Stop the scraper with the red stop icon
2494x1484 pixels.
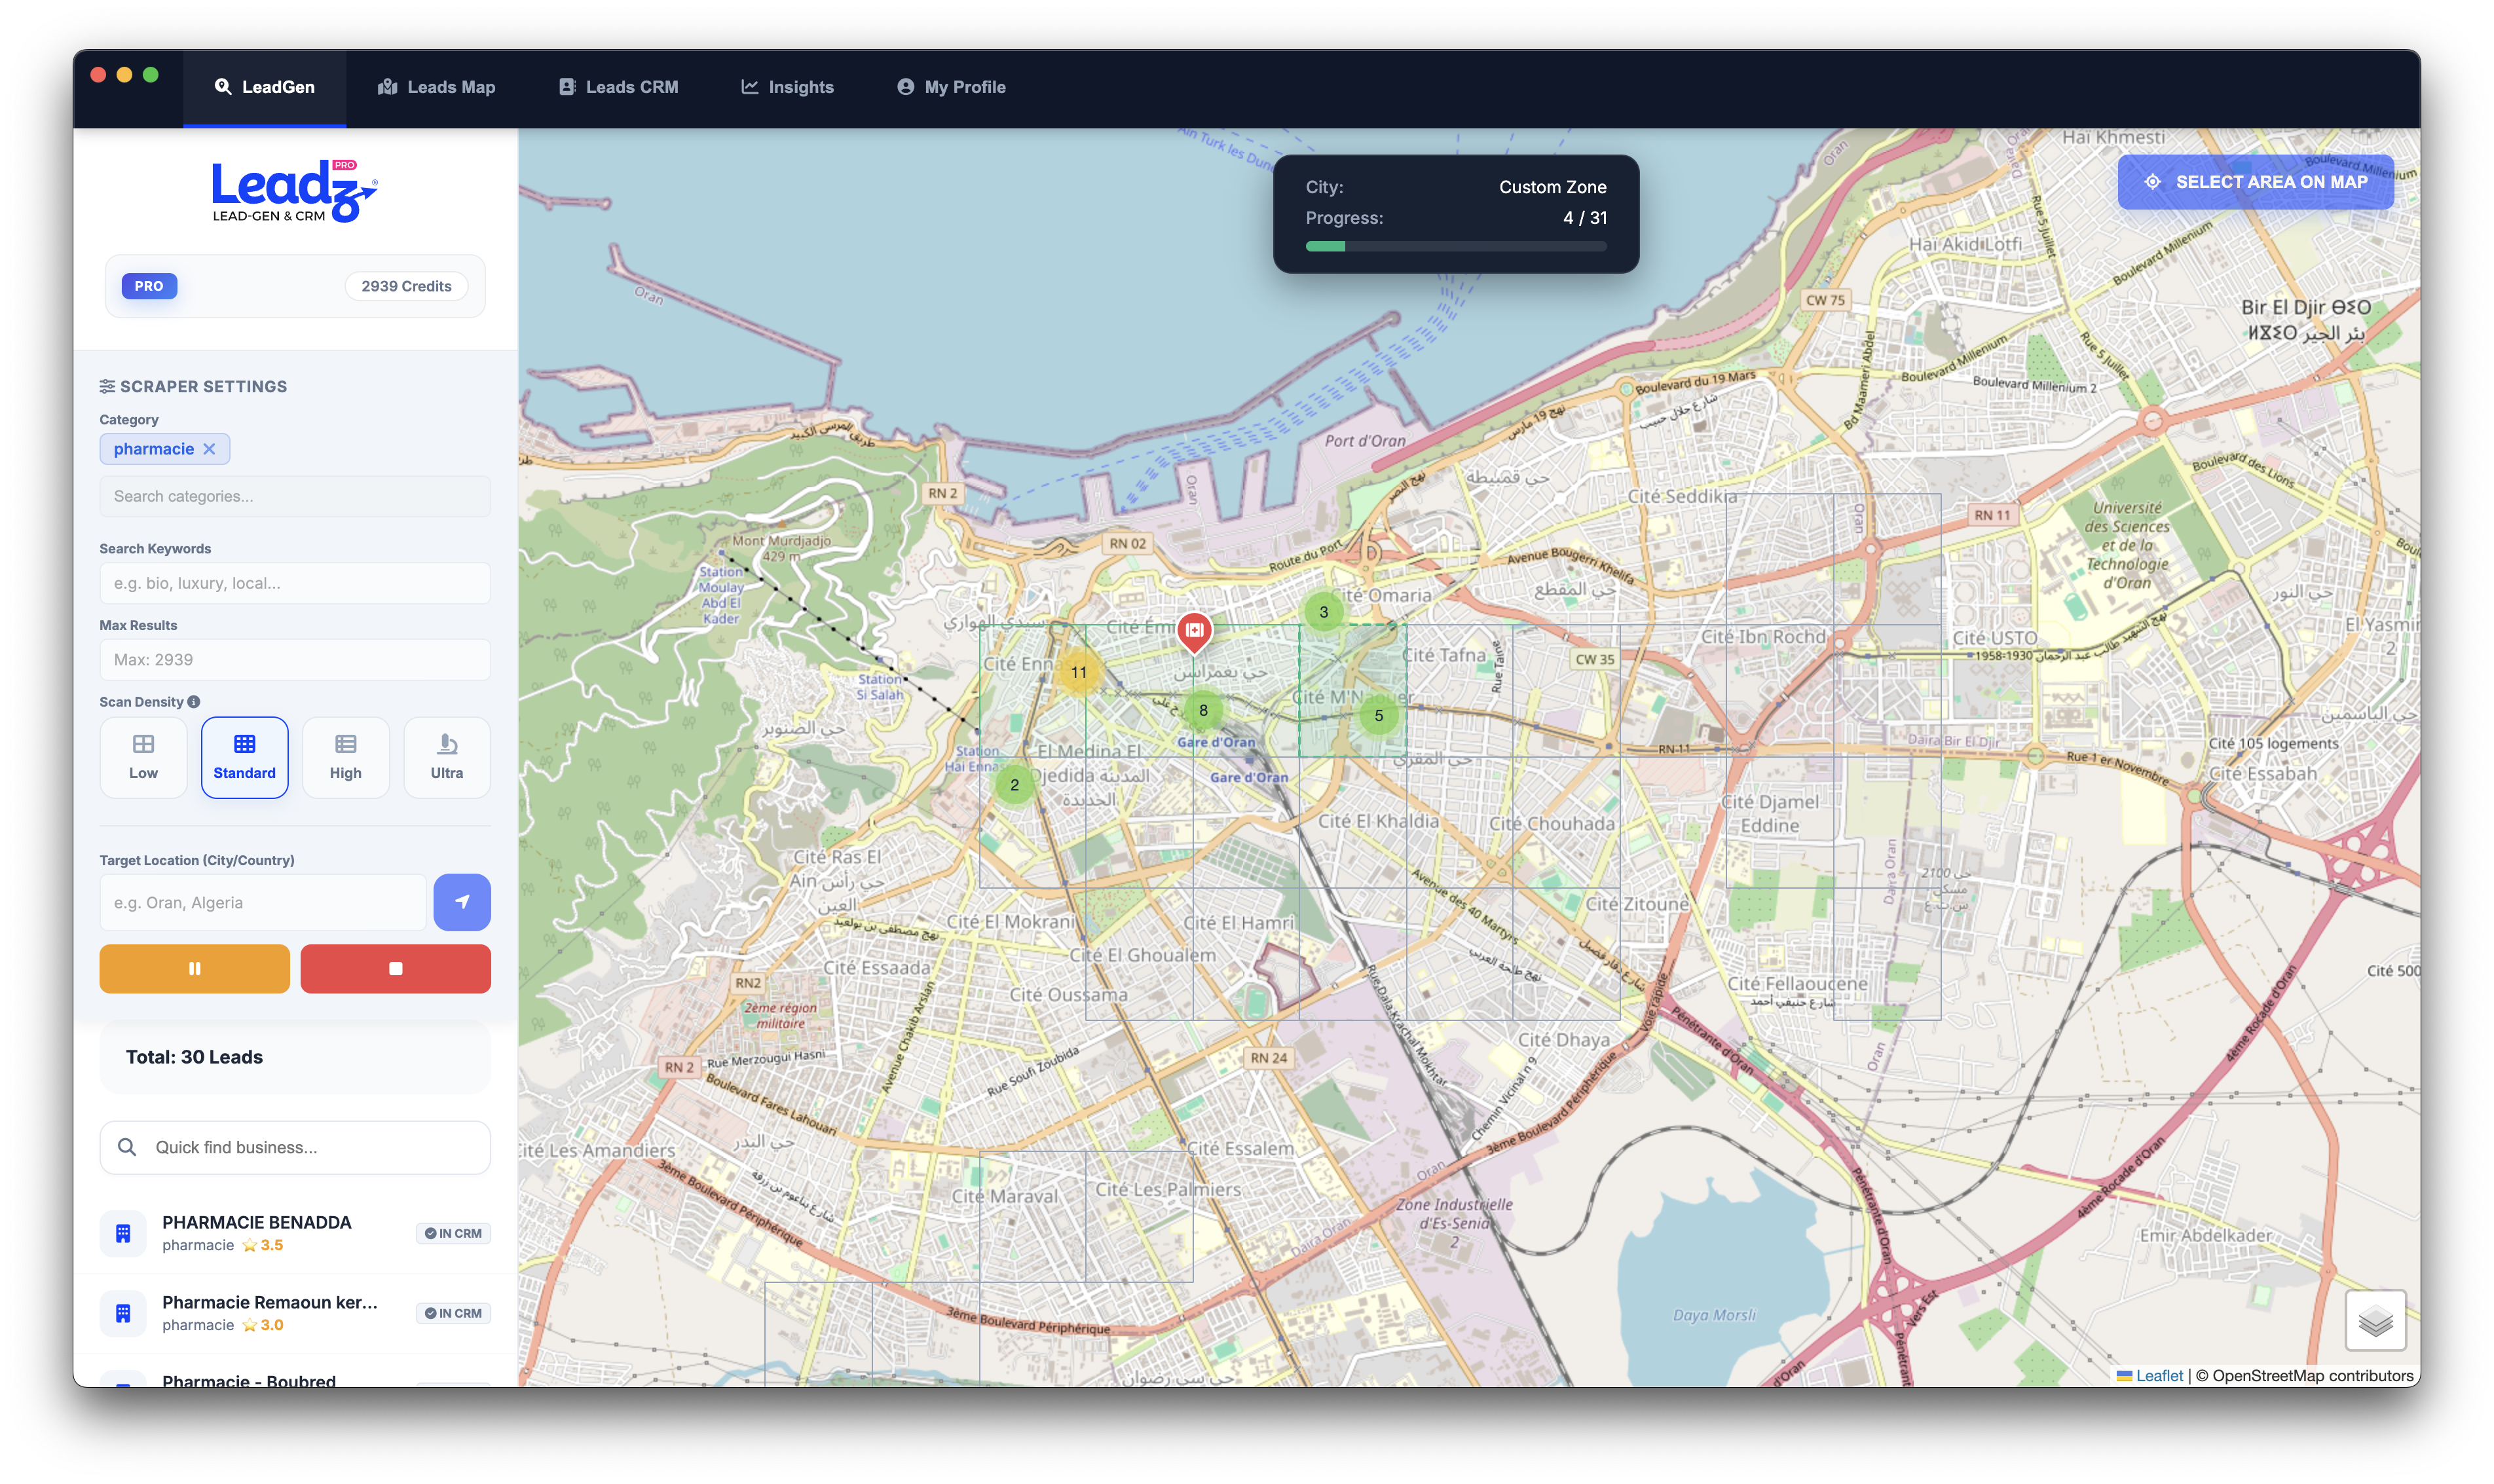point(396,968)
